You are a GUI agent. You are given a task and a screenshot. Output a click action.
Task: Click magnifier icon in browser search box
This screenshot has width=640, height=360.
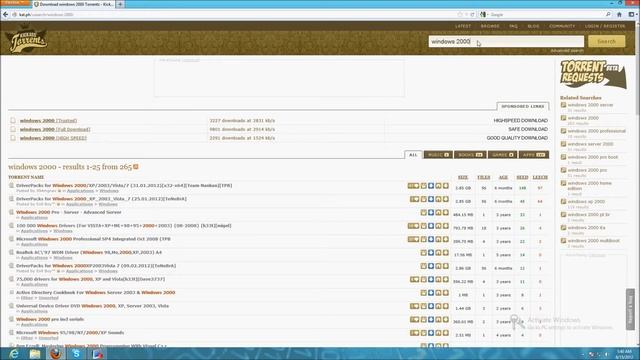click(608, 14)
